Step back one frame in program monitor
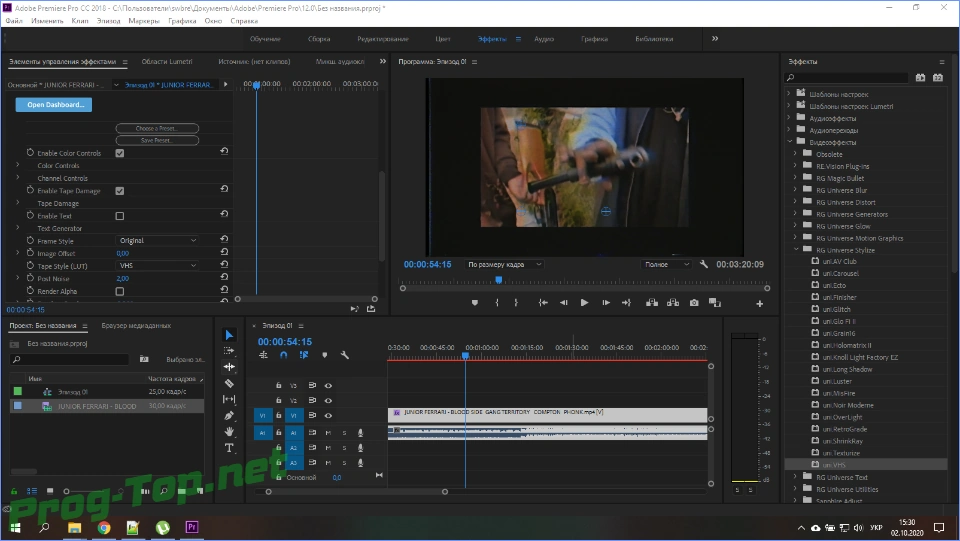 pos(563,302)
